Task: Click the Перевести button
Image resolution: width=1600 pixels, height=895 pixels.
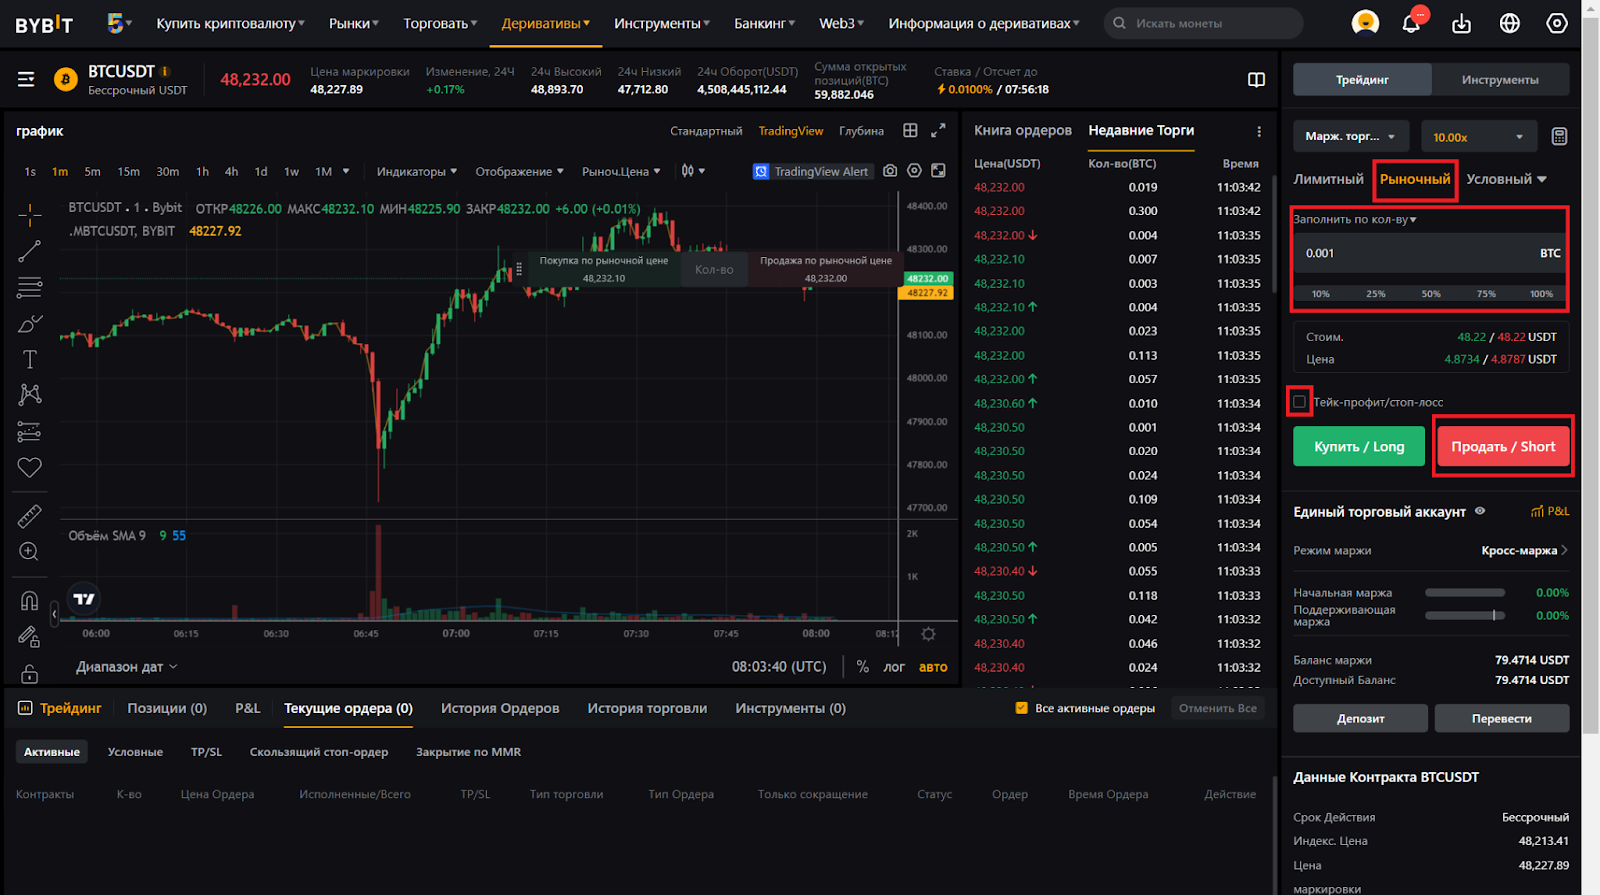Action: 1502,718
